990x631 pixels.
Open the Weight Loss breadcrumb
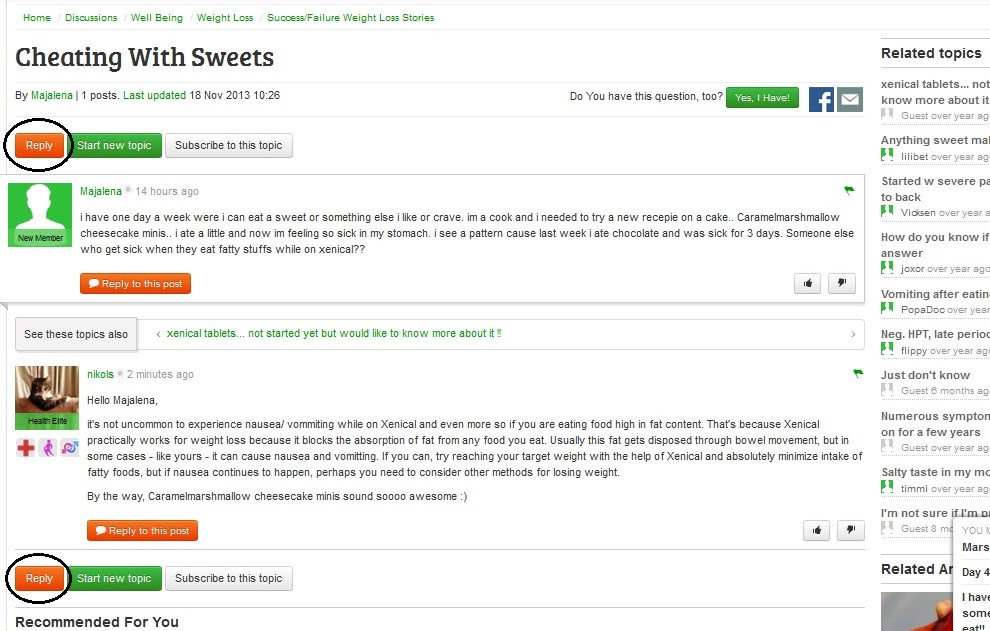tap(225, 18)
